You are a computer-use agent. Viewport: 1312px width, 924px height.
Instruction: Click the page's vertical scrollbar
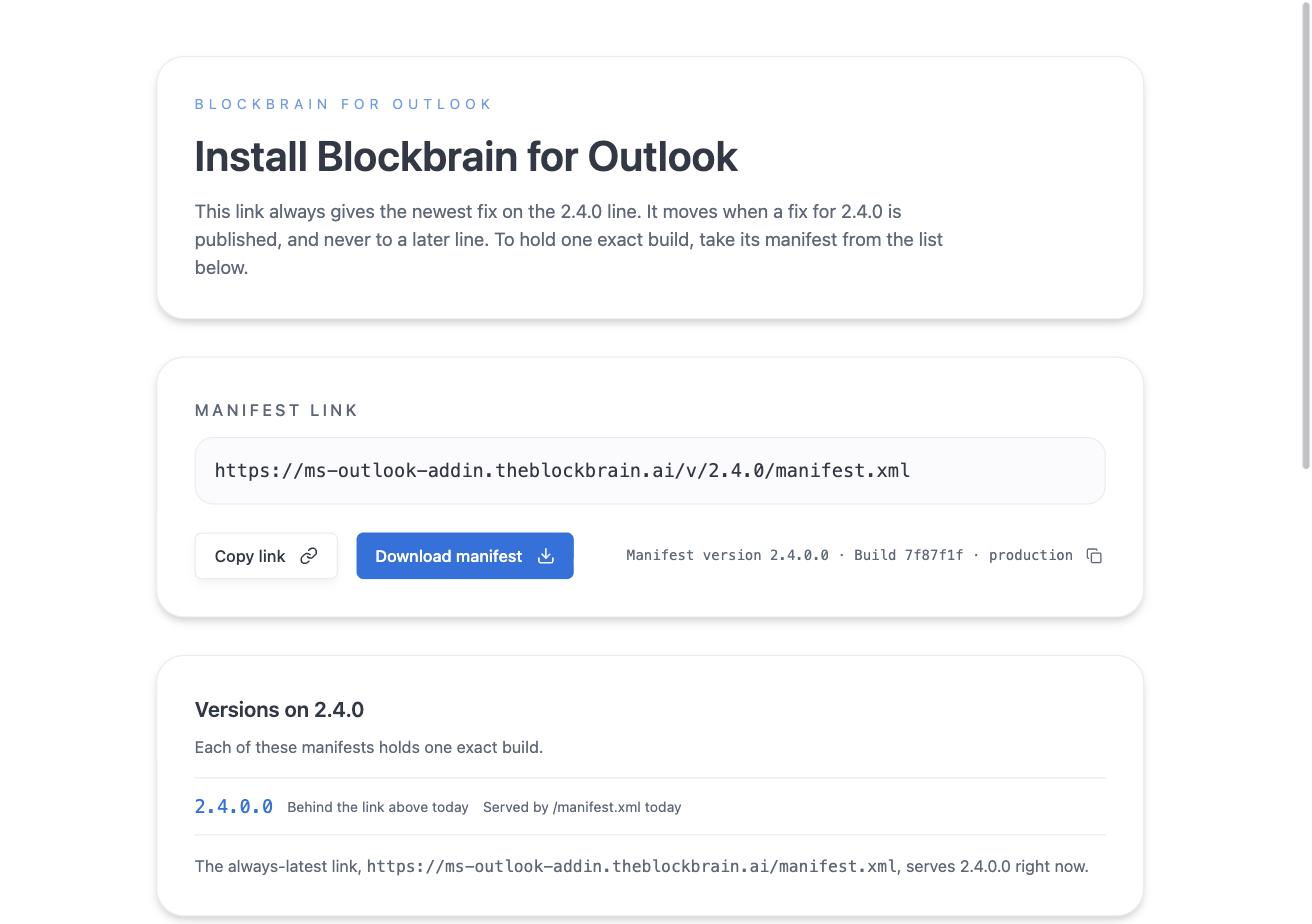1305,235
